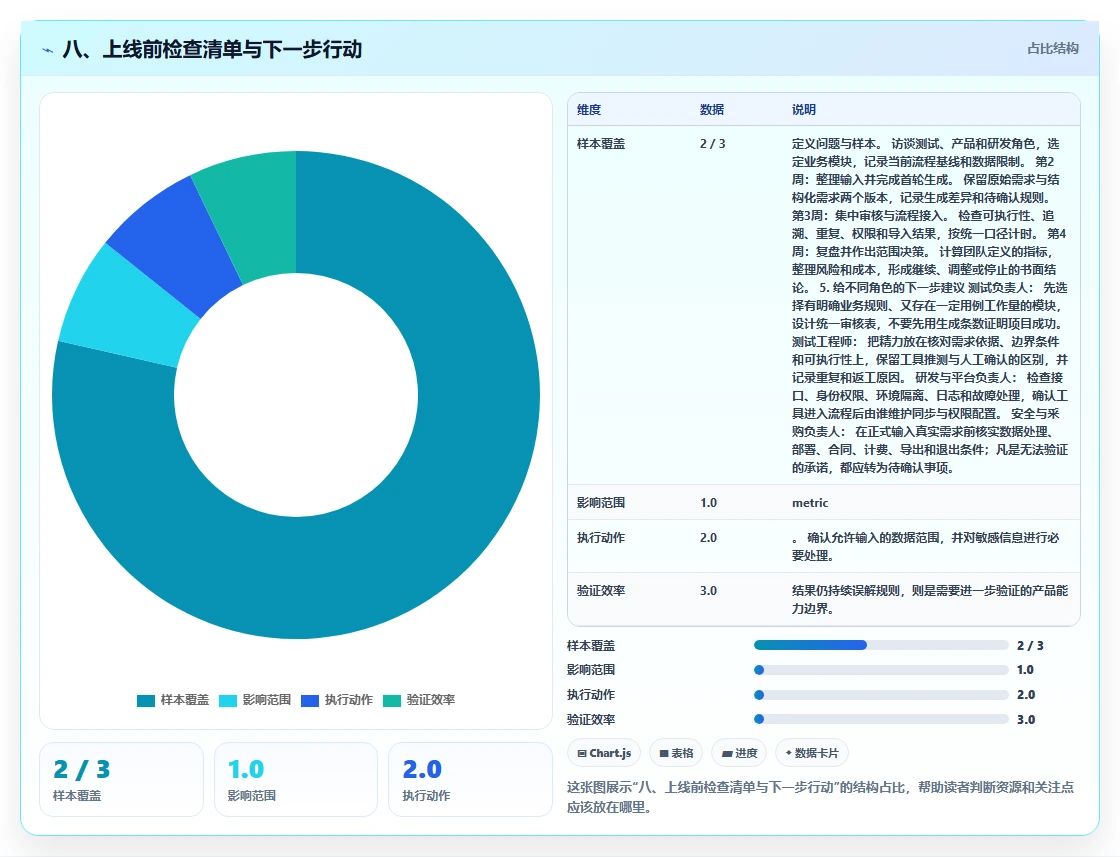Toggle the 验证效率 legend swatch
The height and width of the screenshot is (857, 1120).
pyautogui.click(x=392, y=701)
